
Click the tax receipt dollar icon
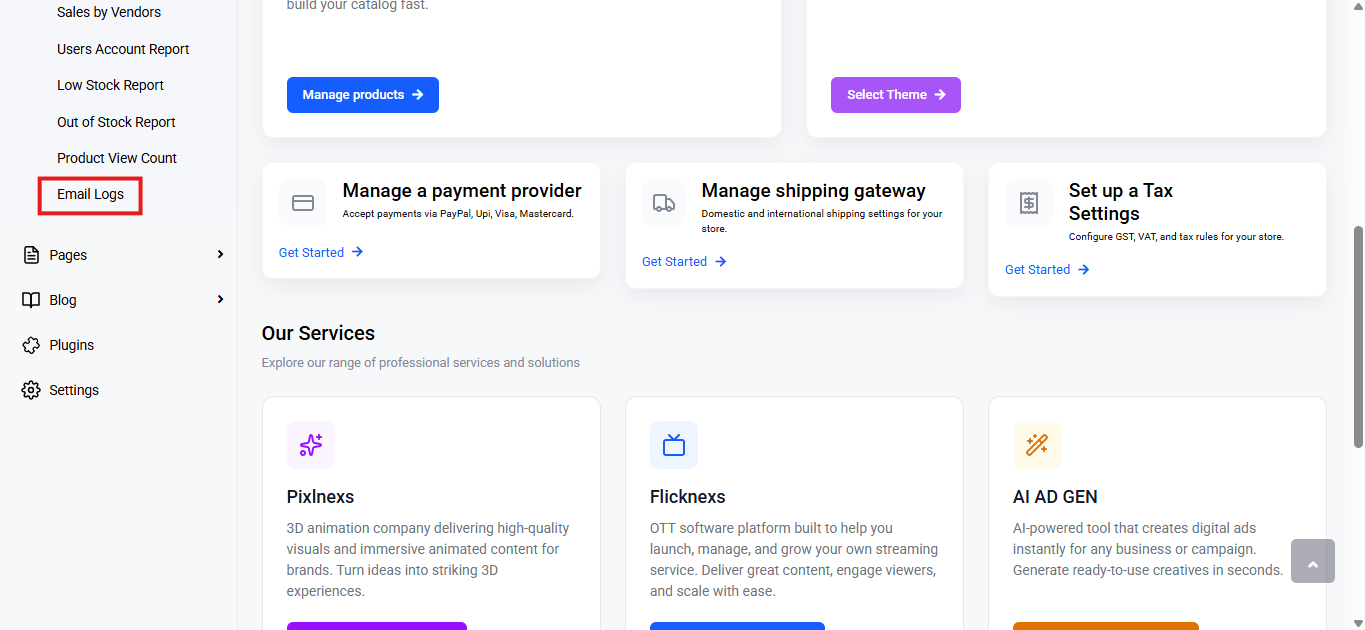click(x=1029, y=203)
